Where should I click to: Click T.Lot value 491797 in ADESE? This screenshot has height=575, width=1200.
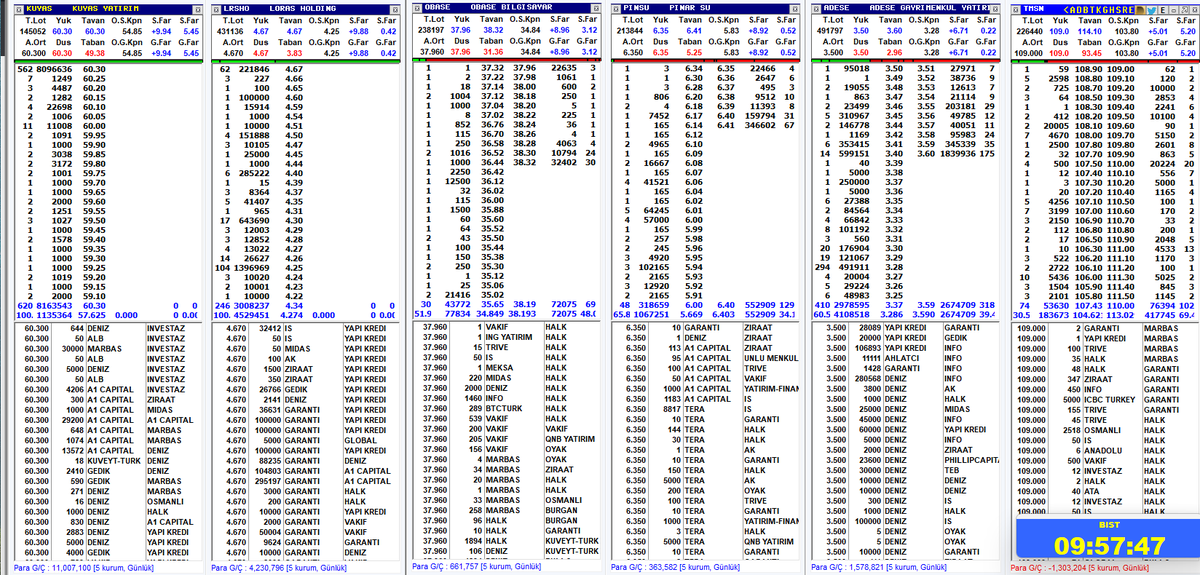tap(831, 31)
